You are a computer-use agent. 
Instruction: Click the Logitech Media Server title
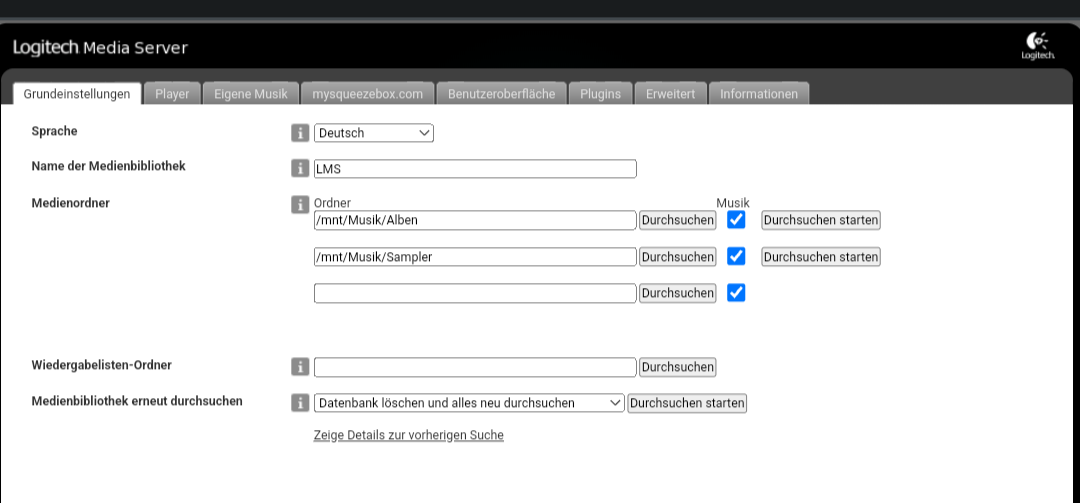coord(101,48)
